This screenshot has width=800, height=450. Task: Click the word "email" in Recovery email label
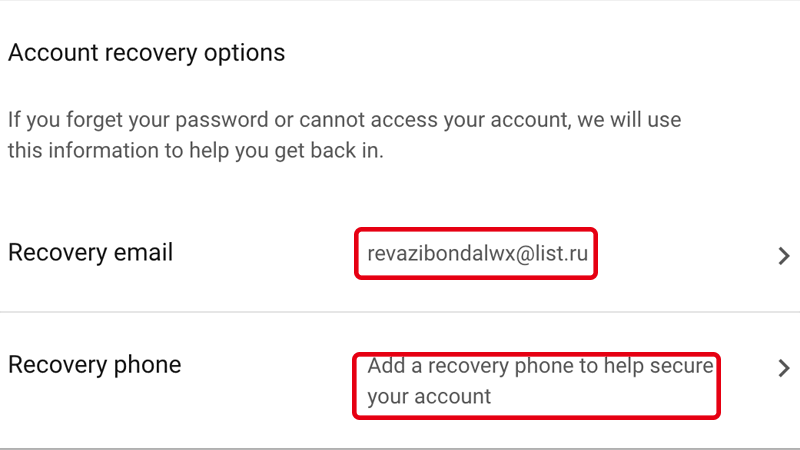(143, 253)
